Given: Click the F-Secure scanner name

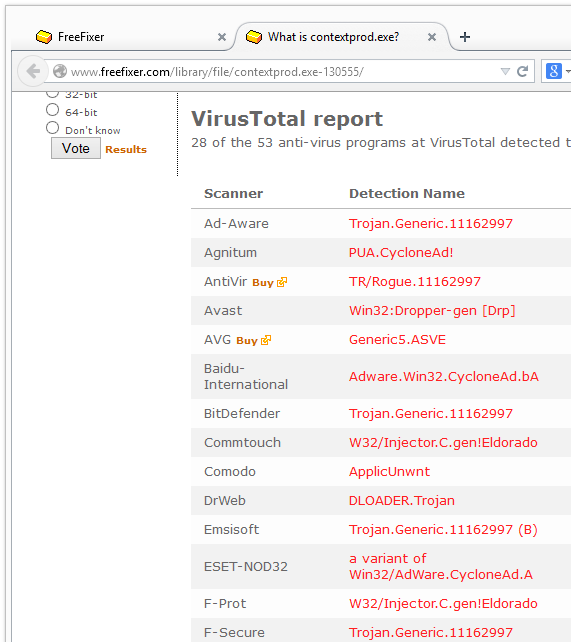Looking at the screenshot, I should (x=234, y=633).
